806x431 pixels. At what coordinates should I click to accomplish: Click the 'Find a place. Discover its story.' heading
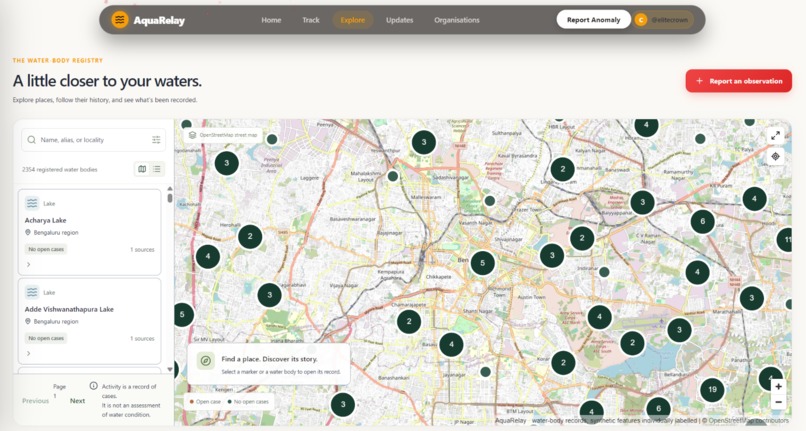(269, 359)
